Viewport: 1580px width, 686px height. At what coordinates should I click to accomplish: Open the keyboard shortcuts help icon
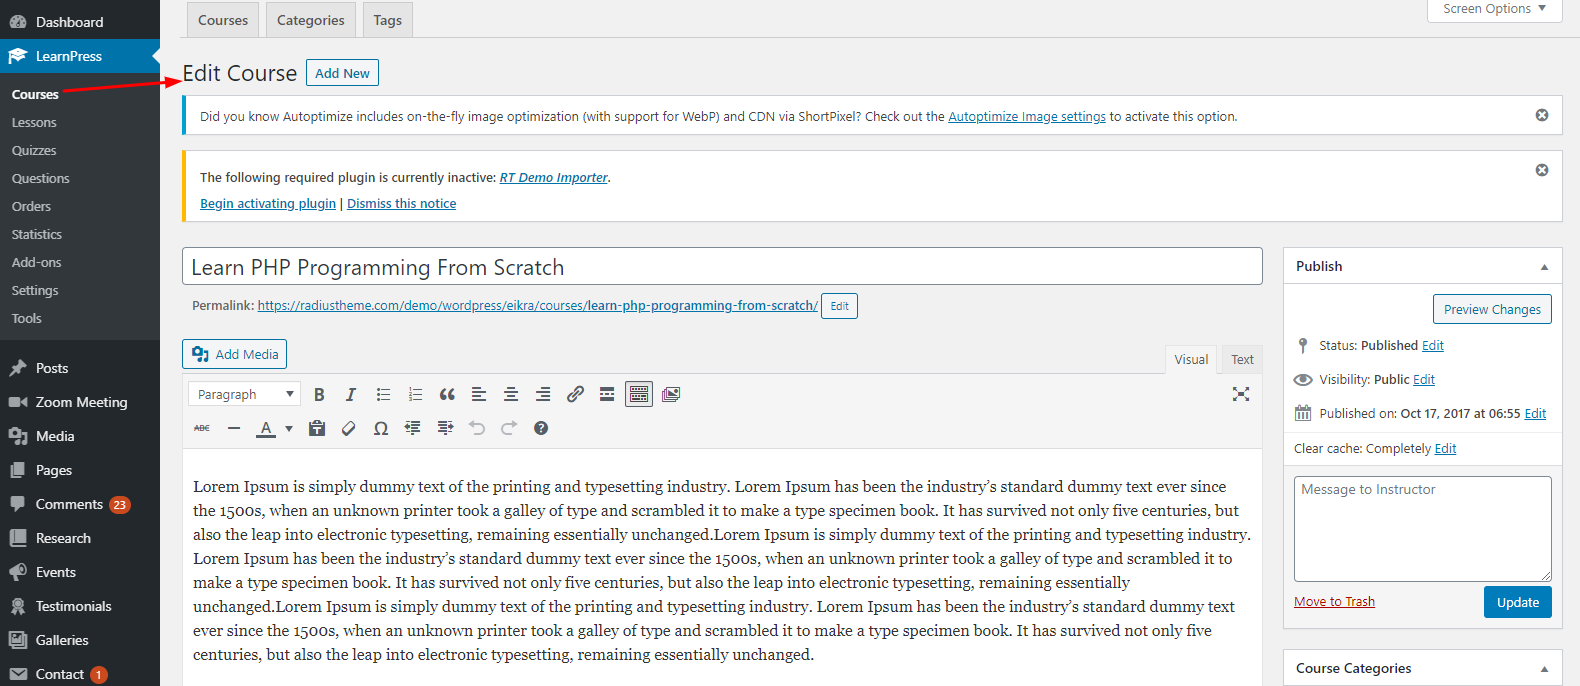[541, 428]
